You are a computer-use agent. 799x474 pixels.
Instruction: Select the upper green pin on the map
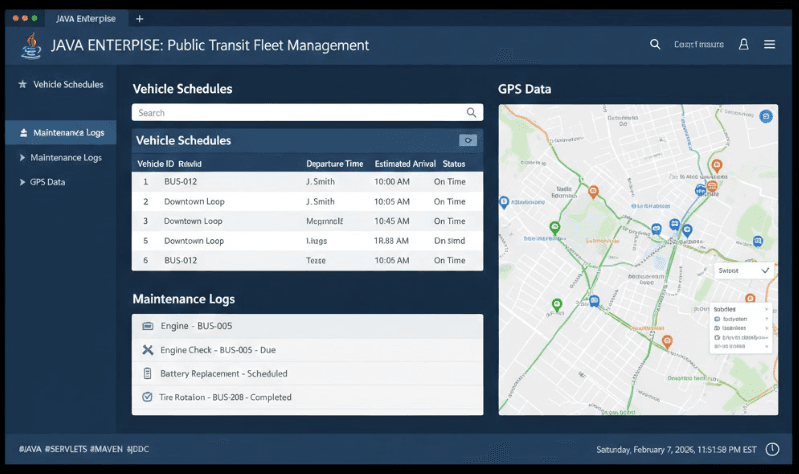(x=555, y=228)
